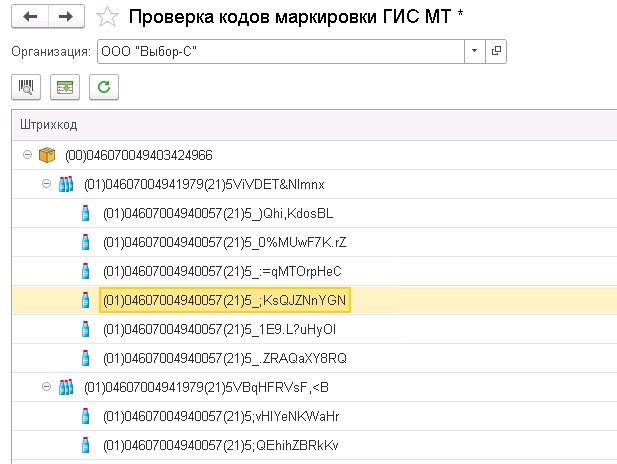617x464 pixels.
Task: Click the bottle icon of 5_.ZRAQaXY8RQ row
Action: point(85,358)
